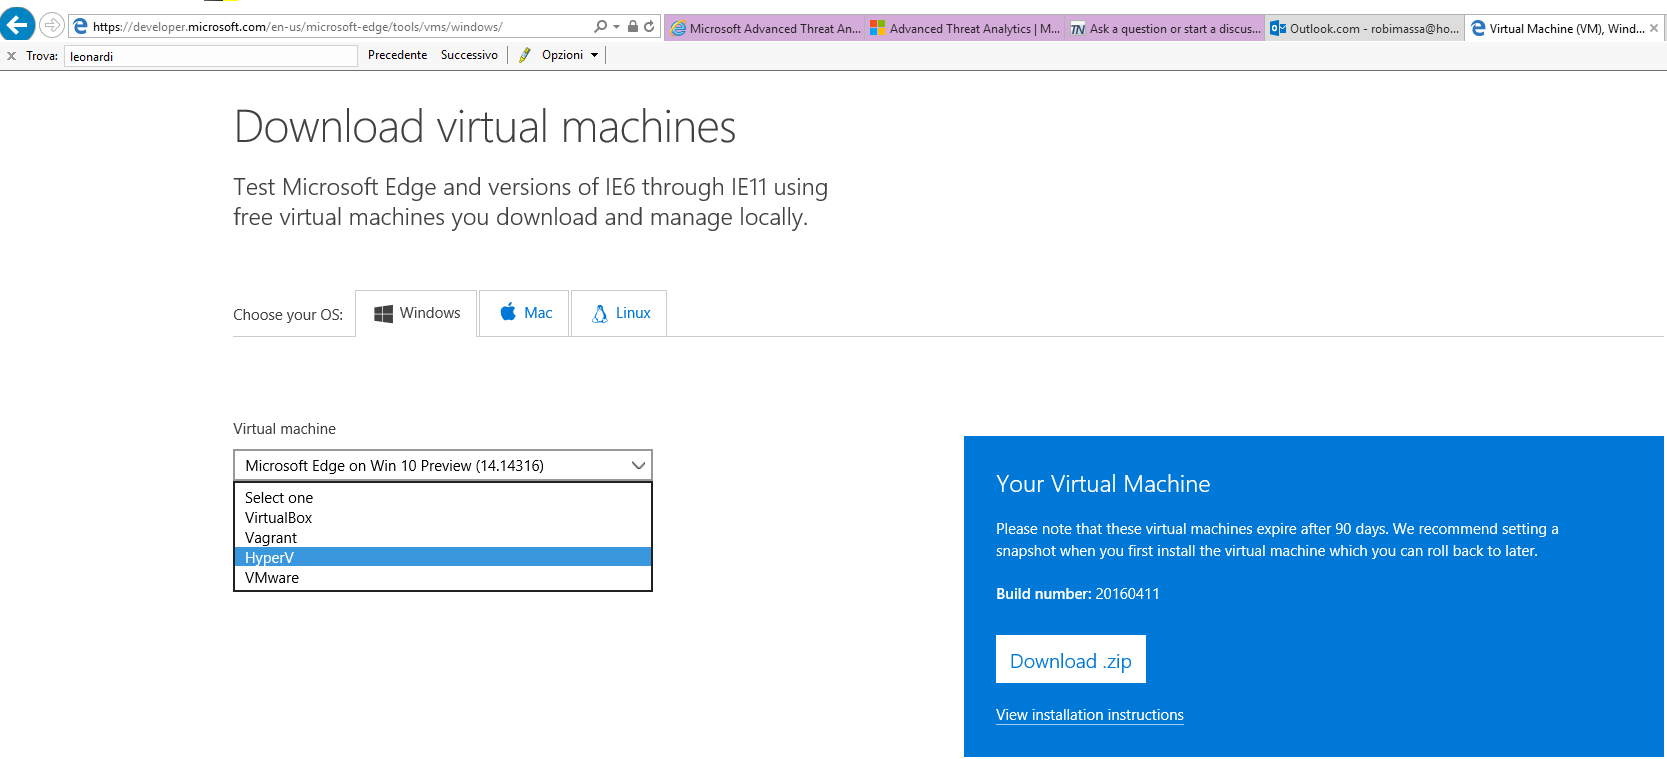Switch to Advanced Threat Analytics tab
Image resolution: width=1667 pixels, height=759 pixels.
click(965, 28)
